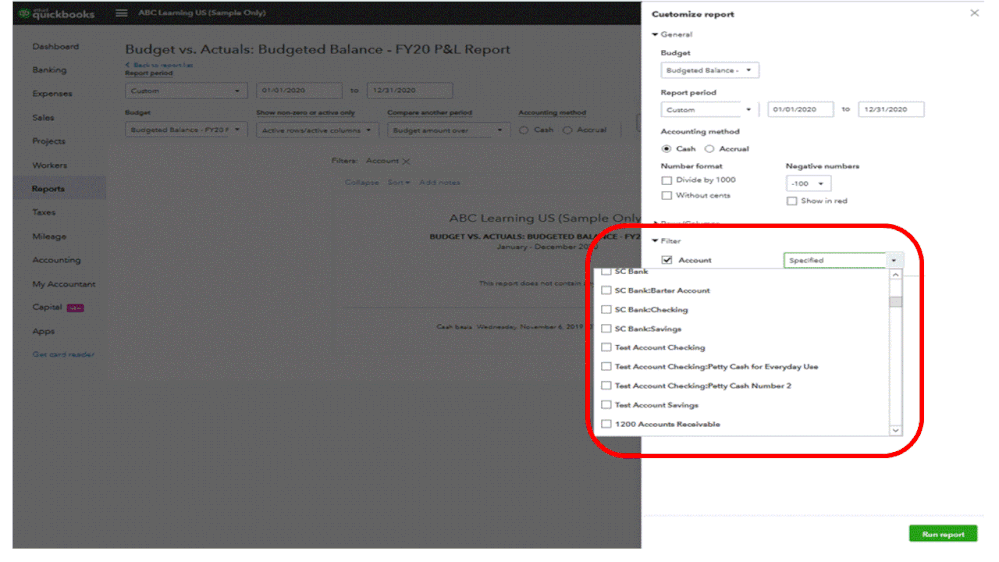The image size is (999, 562).
Task: Close the Customize report panel
Action: click(x=974, y=13)
